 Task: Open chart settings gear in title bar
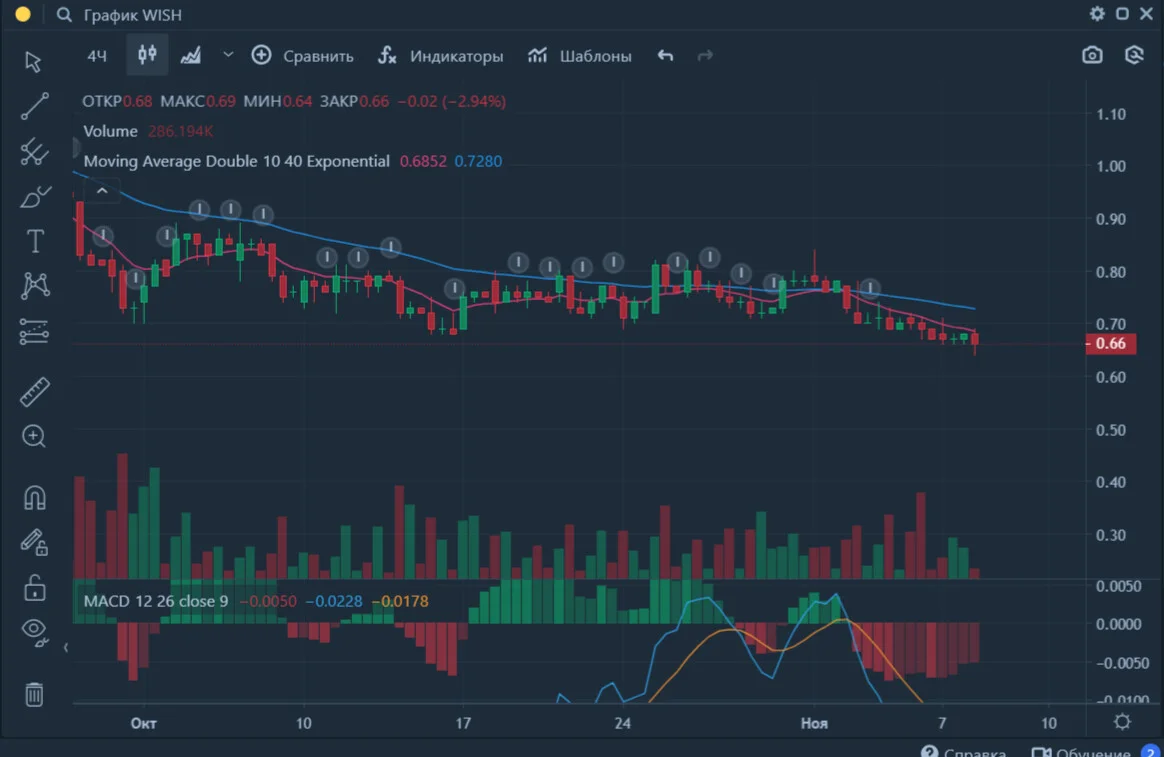(1097, 13)
